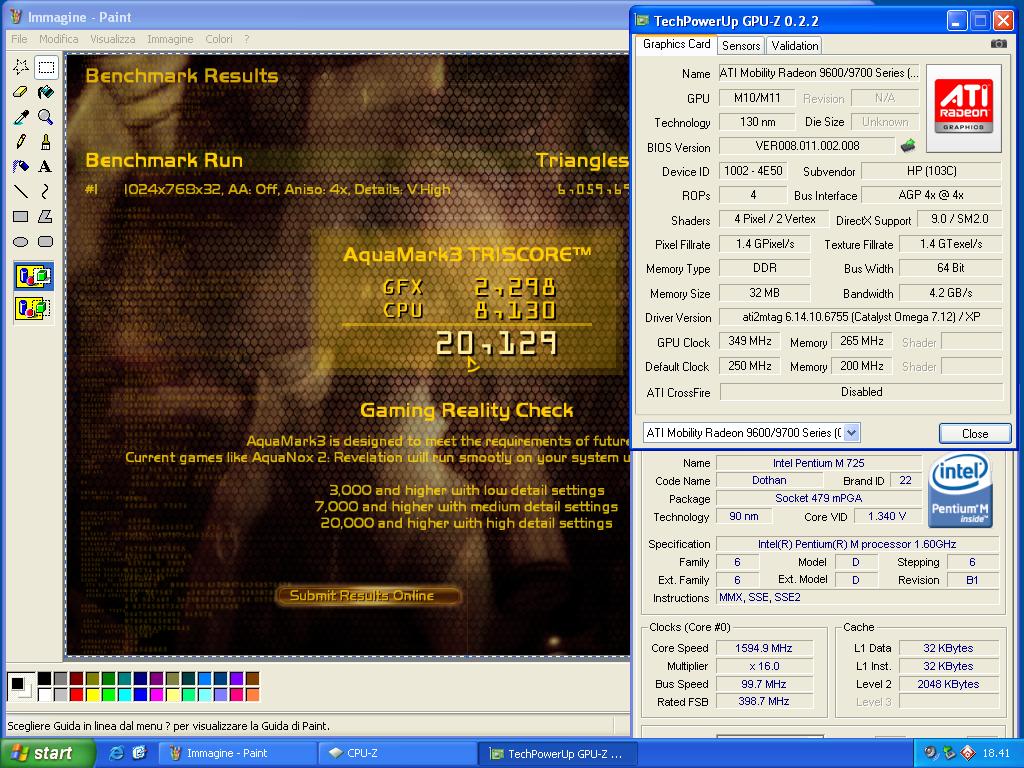Open the Immagine menu in Paint
The width and height of the screenshot is (1024, 768).
click(170, 39)
